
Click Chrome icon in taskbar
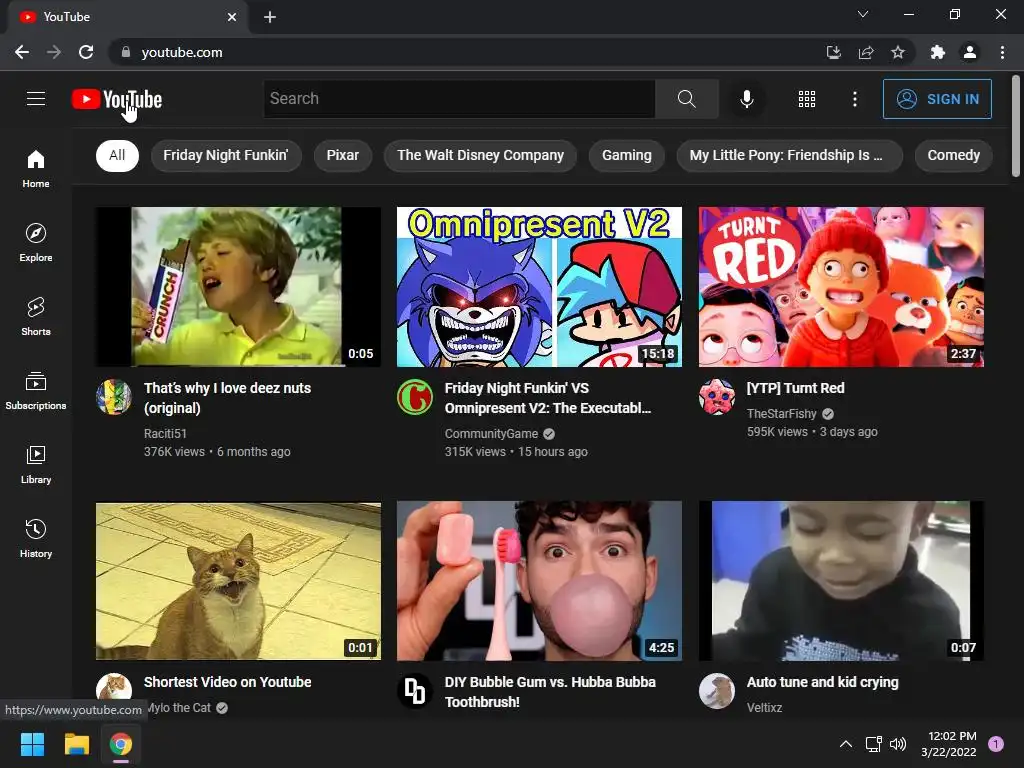(x=121, y=744)
